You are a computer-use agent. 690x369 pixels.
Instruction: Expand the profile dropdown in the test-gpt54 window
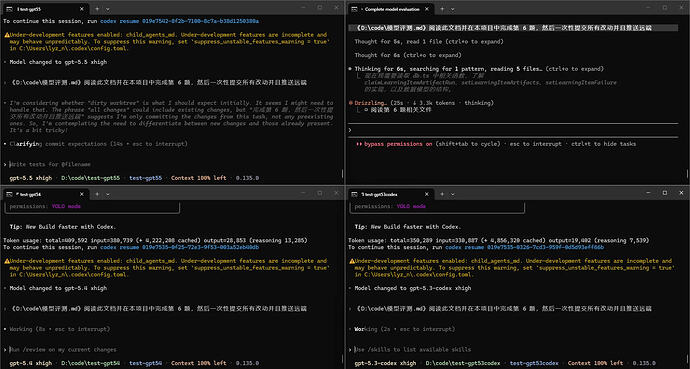coord(108,194)
